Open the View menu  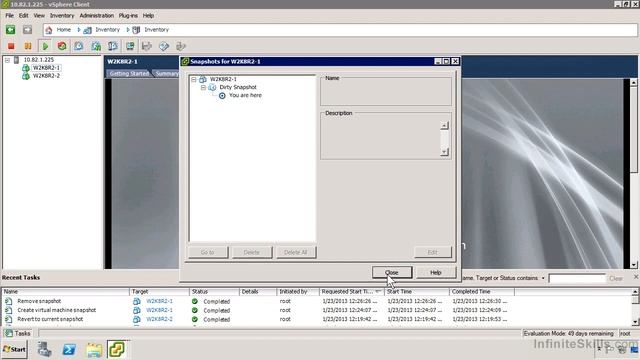[x=39, y=16]
